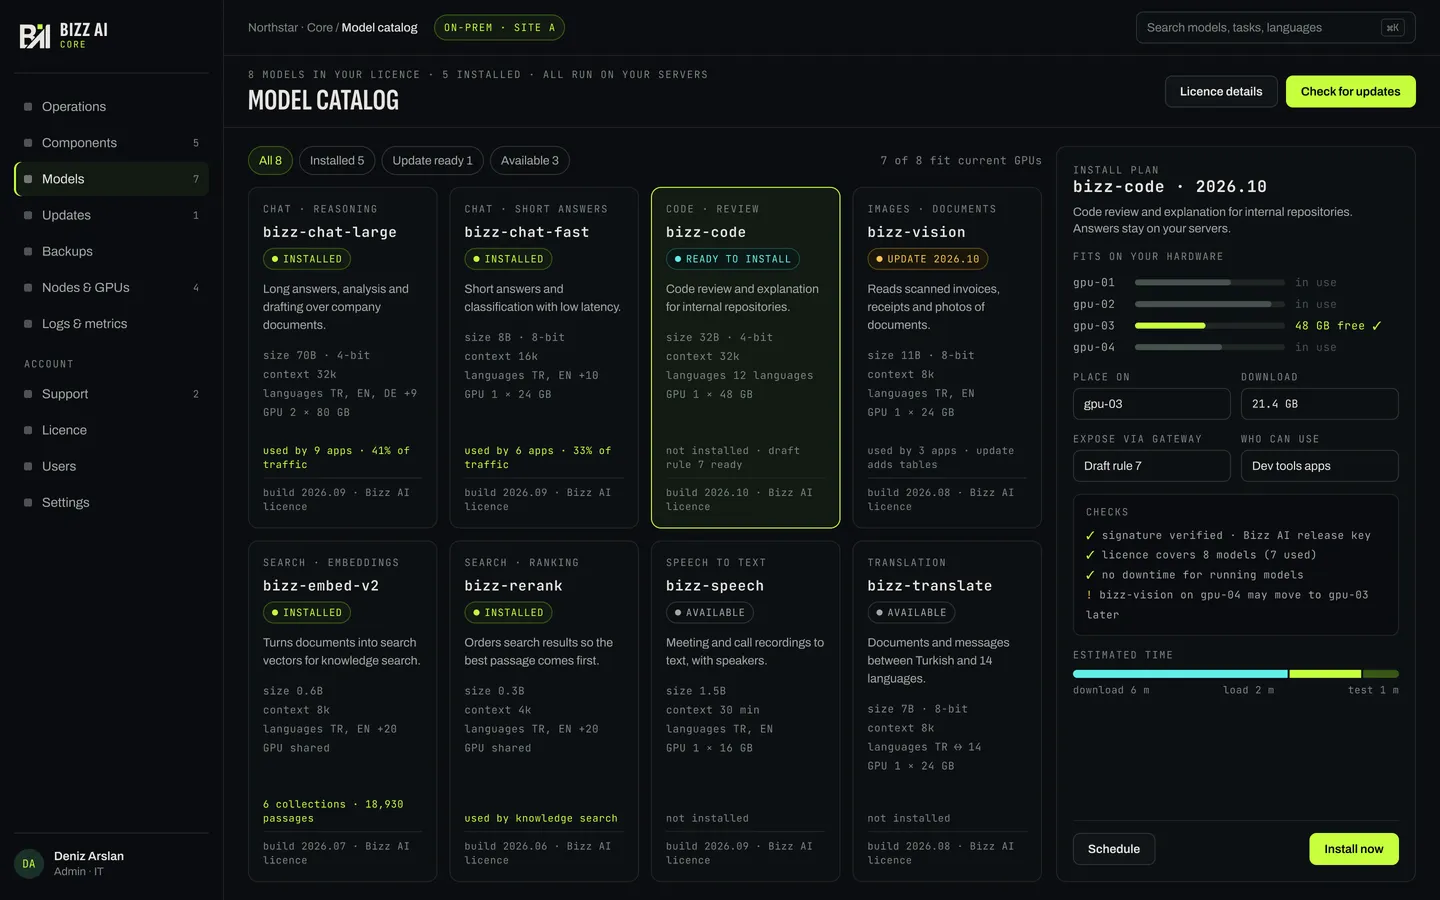Image resolution: width=1440 pixels, height=900 pixels.
Task: Show the Update ready 1 filter
Action: (x=432, y=161)
